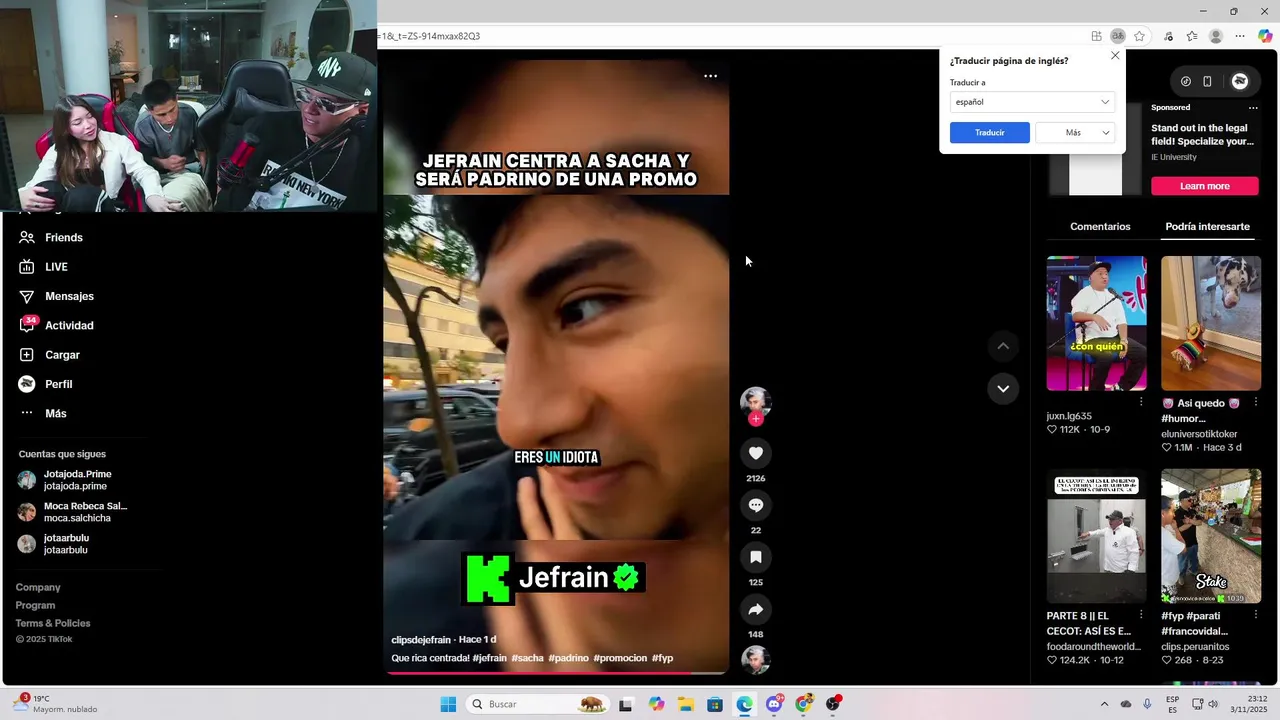The image size is (1280, 720).
Task: Open juxn.lg635 recommended video thumbnail
Action: coord(1097,323)
